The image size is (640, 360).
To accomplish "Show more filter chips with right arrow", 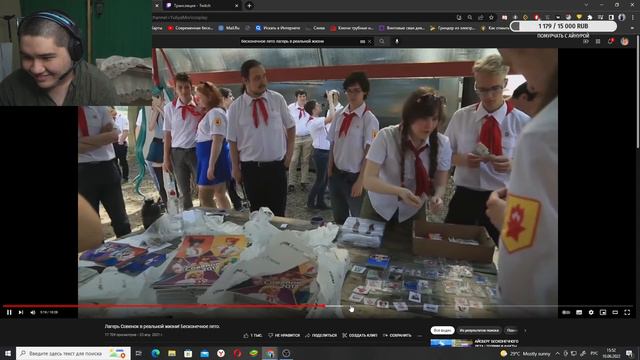I will tap(525, 330).
